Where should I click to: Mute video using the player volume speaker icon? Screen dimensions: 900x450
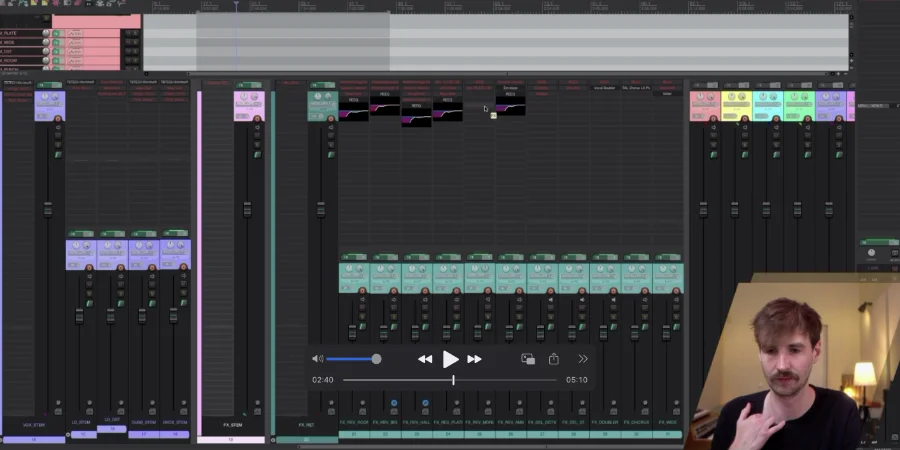tap(317, 359)
